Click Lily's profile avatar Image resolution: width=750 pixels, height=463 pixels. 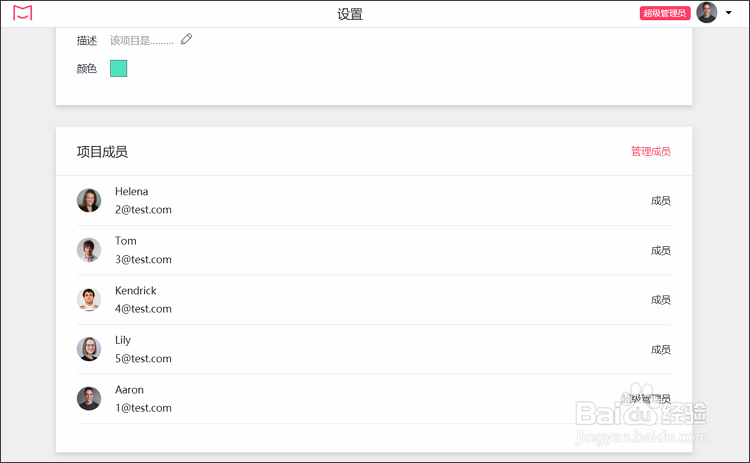[89, 349]
